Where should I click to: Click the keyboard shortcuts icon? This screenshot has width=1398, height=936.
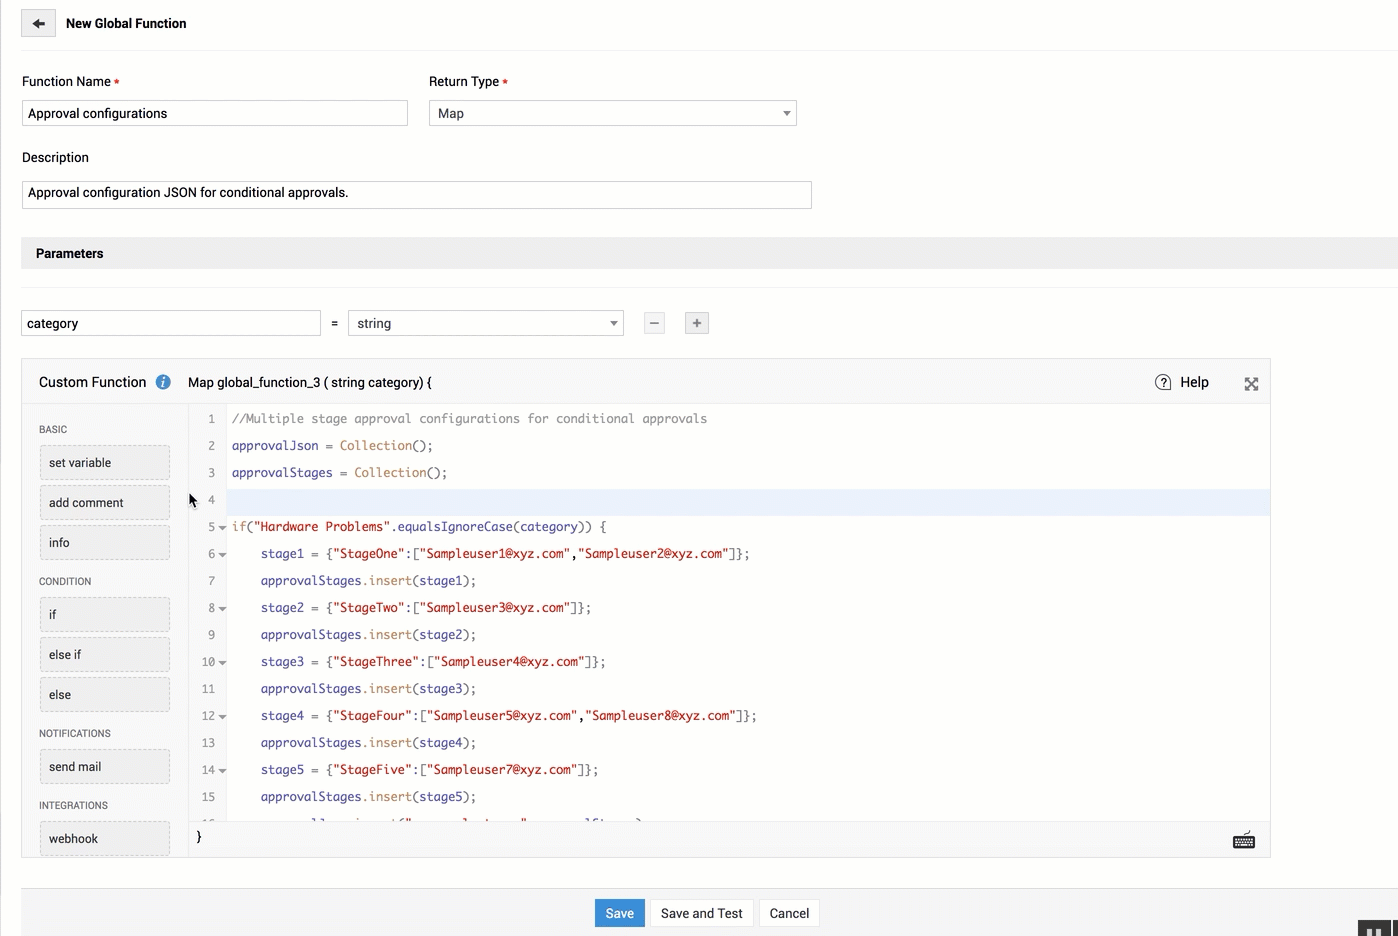tap(1243, 841)
